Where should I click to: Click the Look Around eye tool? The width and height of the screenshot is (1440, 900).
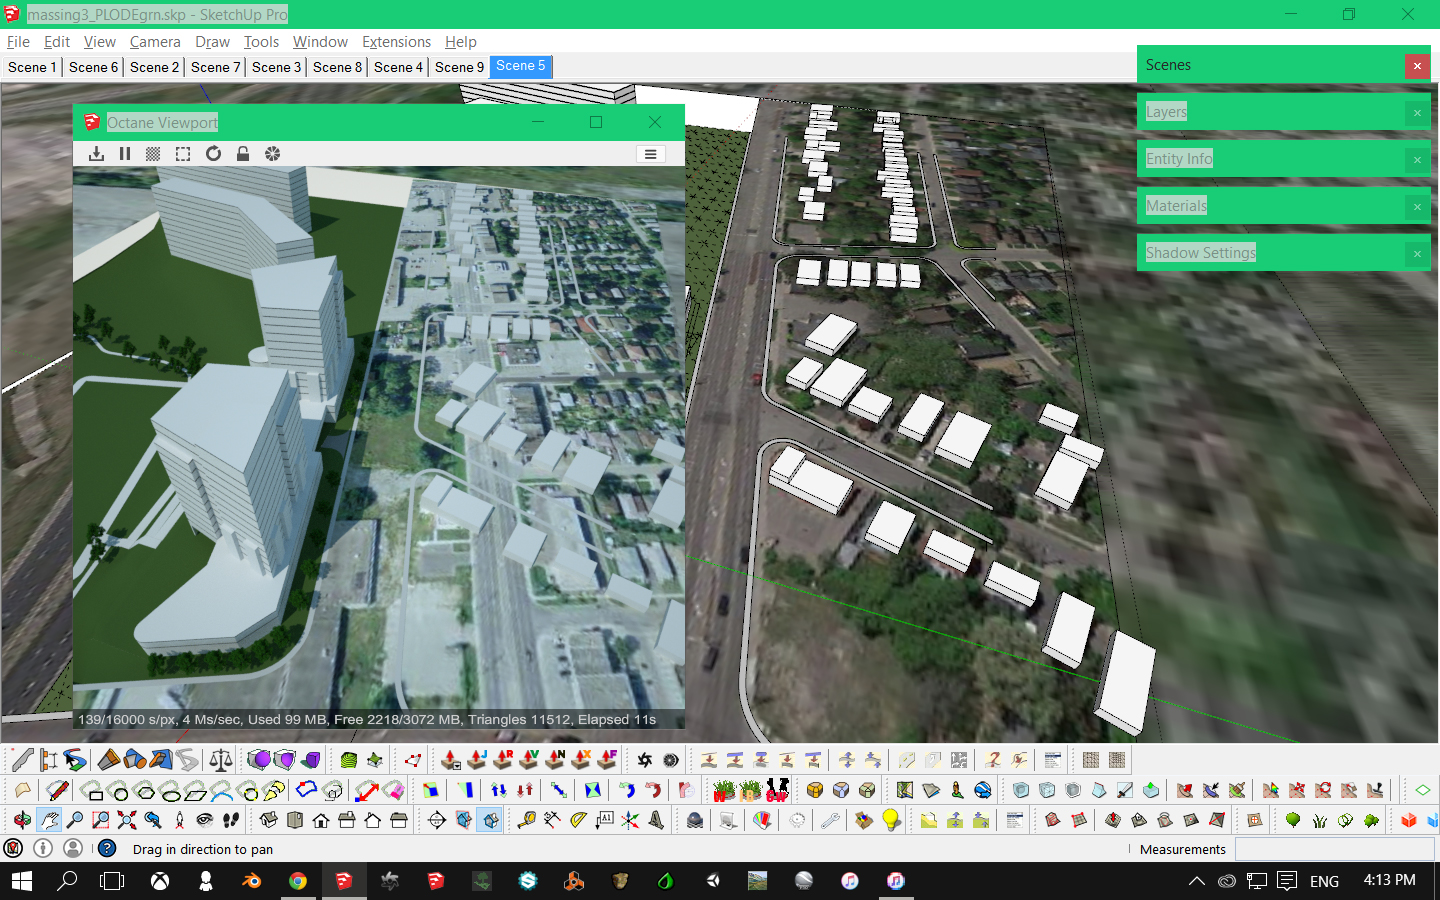[x=205, y=820]
